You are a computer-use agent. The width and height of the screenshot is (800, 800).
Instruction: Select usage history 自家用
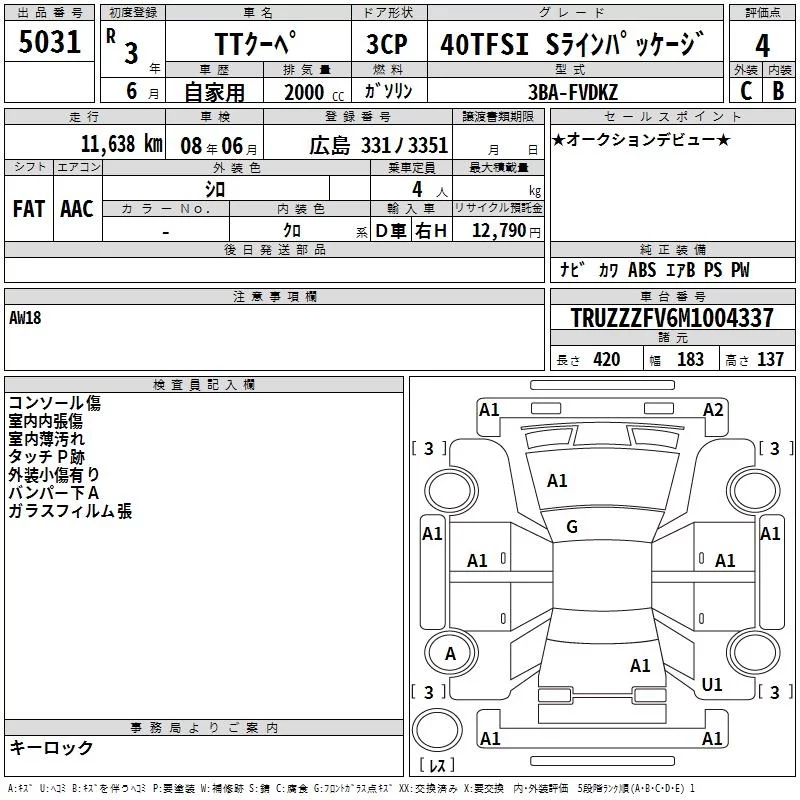214,92
